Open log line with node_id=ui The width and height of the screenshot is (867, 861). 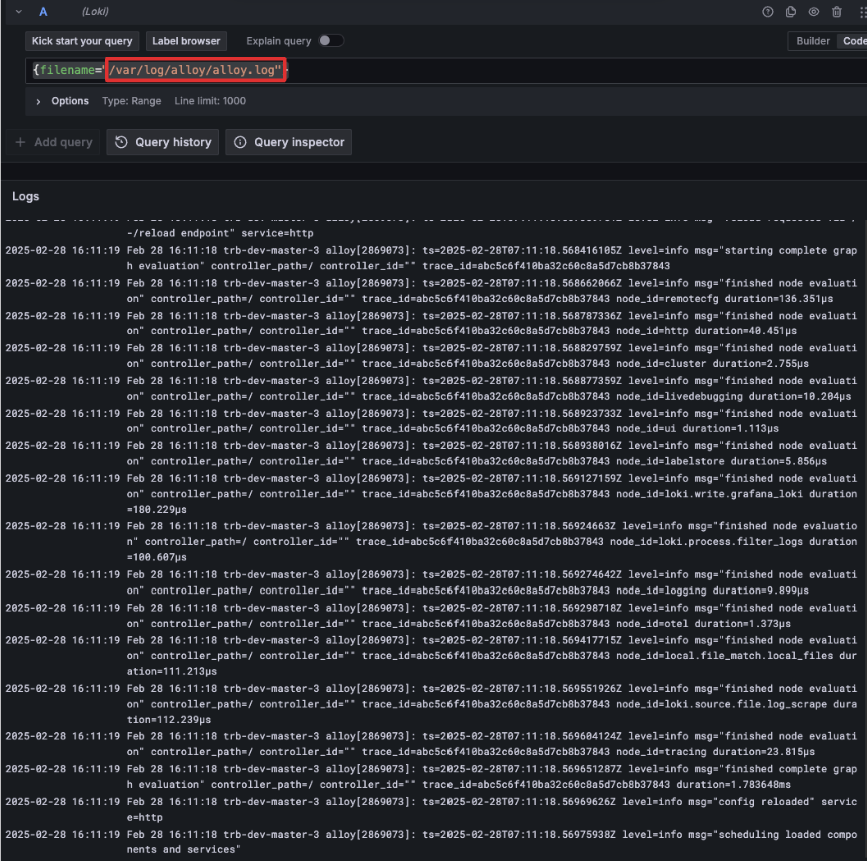431,421
